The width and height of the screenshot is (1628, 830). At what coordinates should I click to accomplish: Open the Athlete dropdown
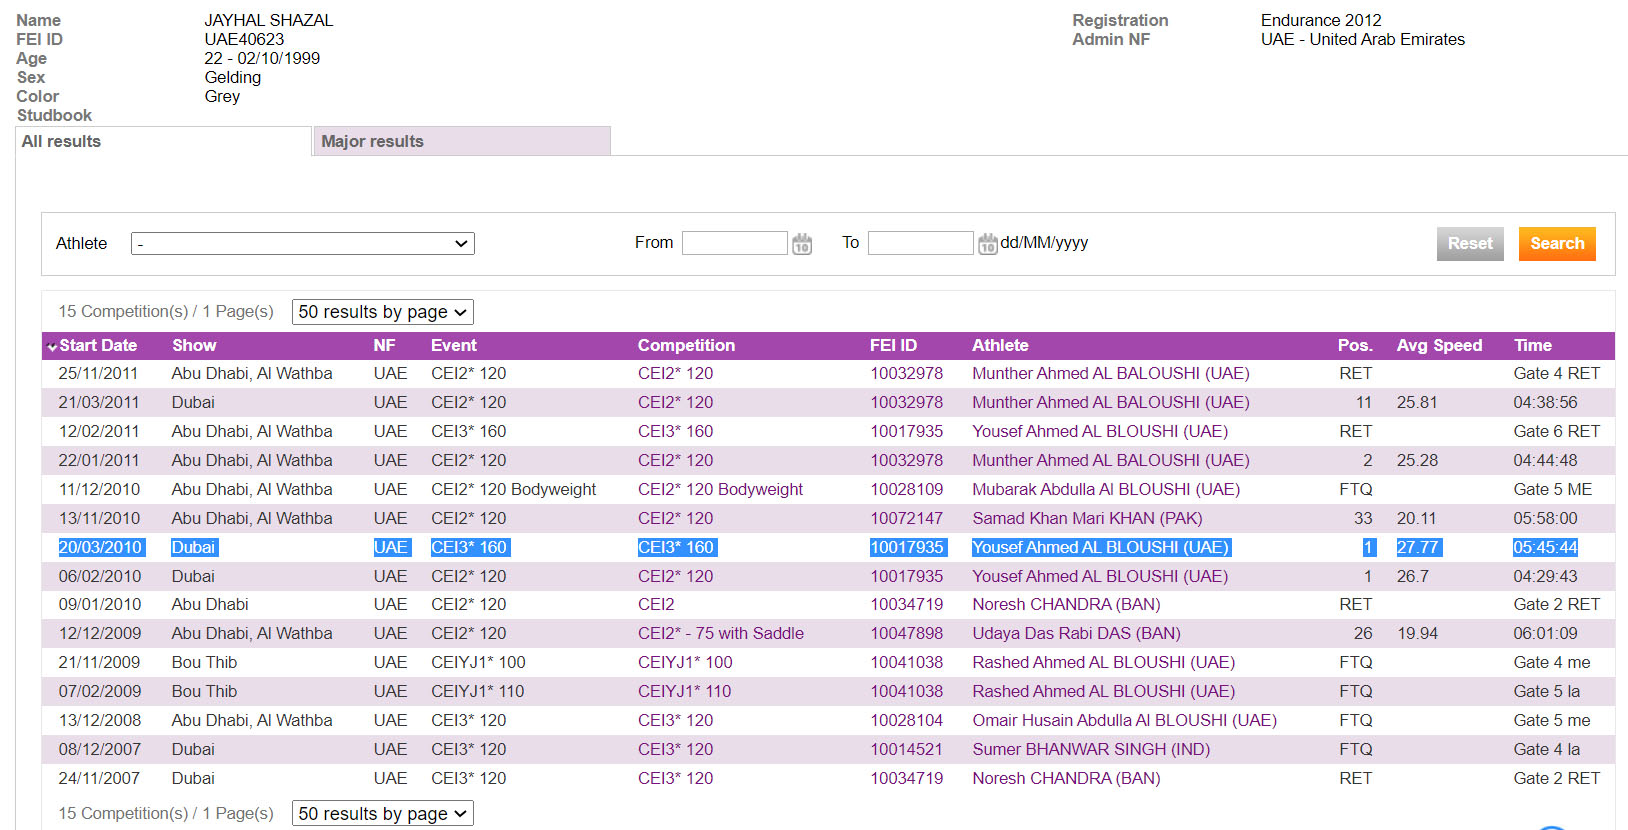(302, 243)
